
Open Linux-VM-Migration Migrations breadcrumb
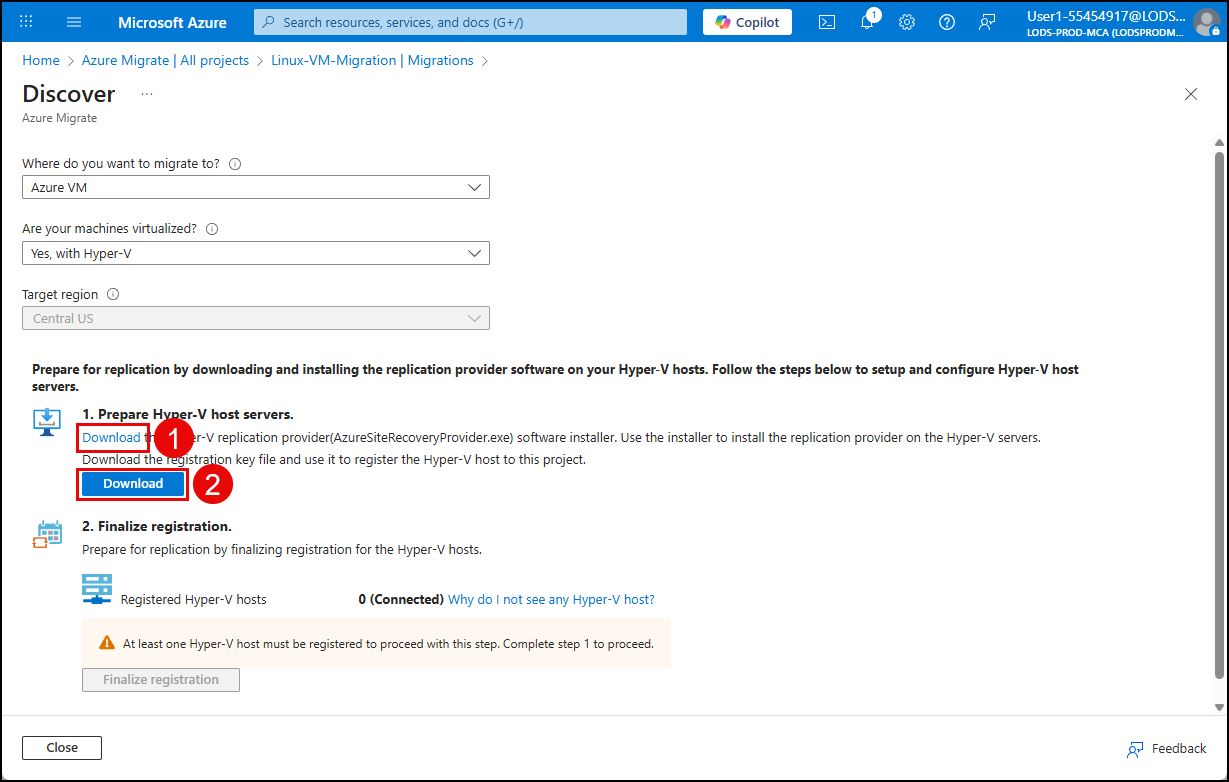pyautogui.click(x=372, y=60)
